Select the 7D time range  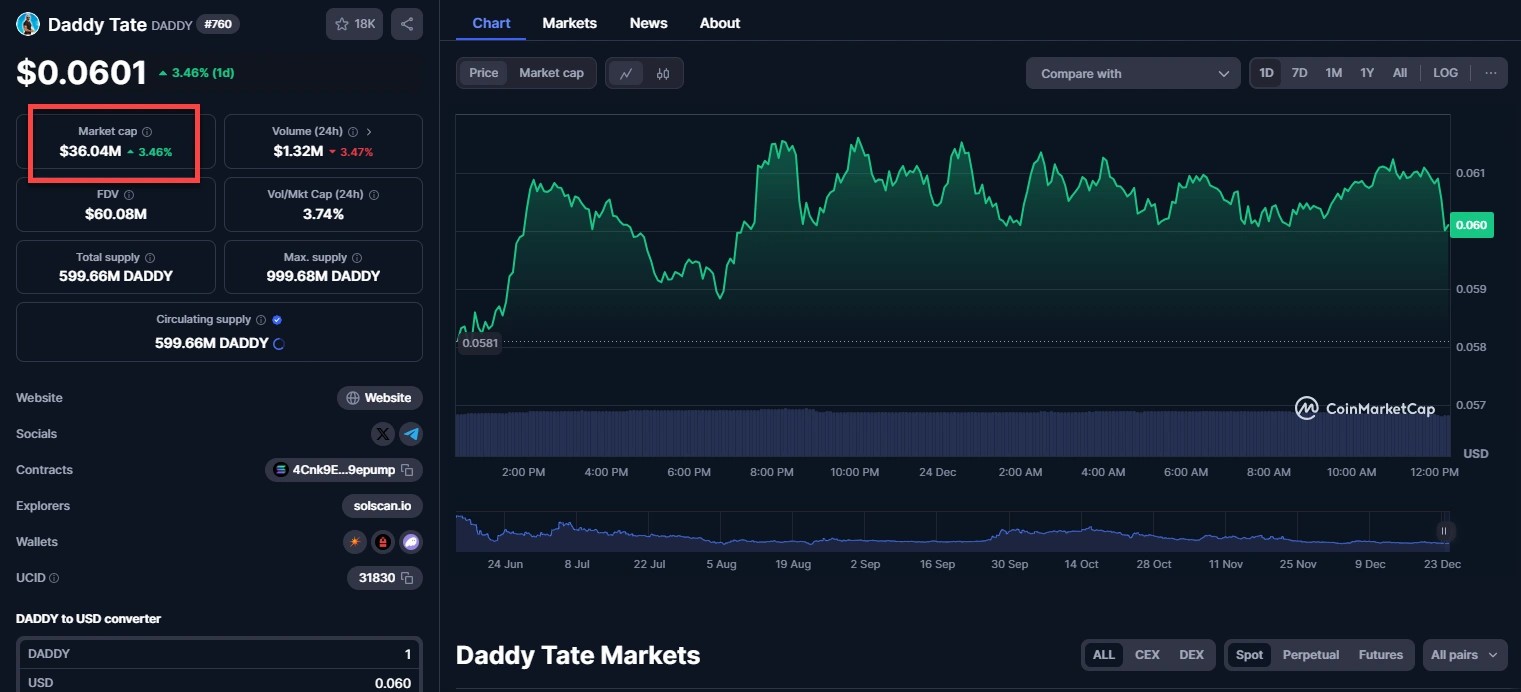1299,73
